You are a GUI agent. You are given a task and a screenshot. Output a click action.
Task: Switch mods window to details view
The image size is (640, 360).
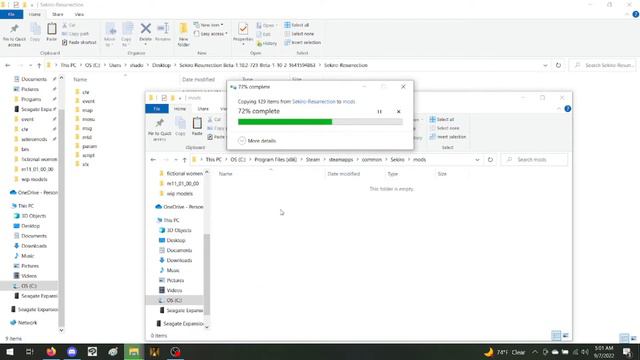[556, 336]
